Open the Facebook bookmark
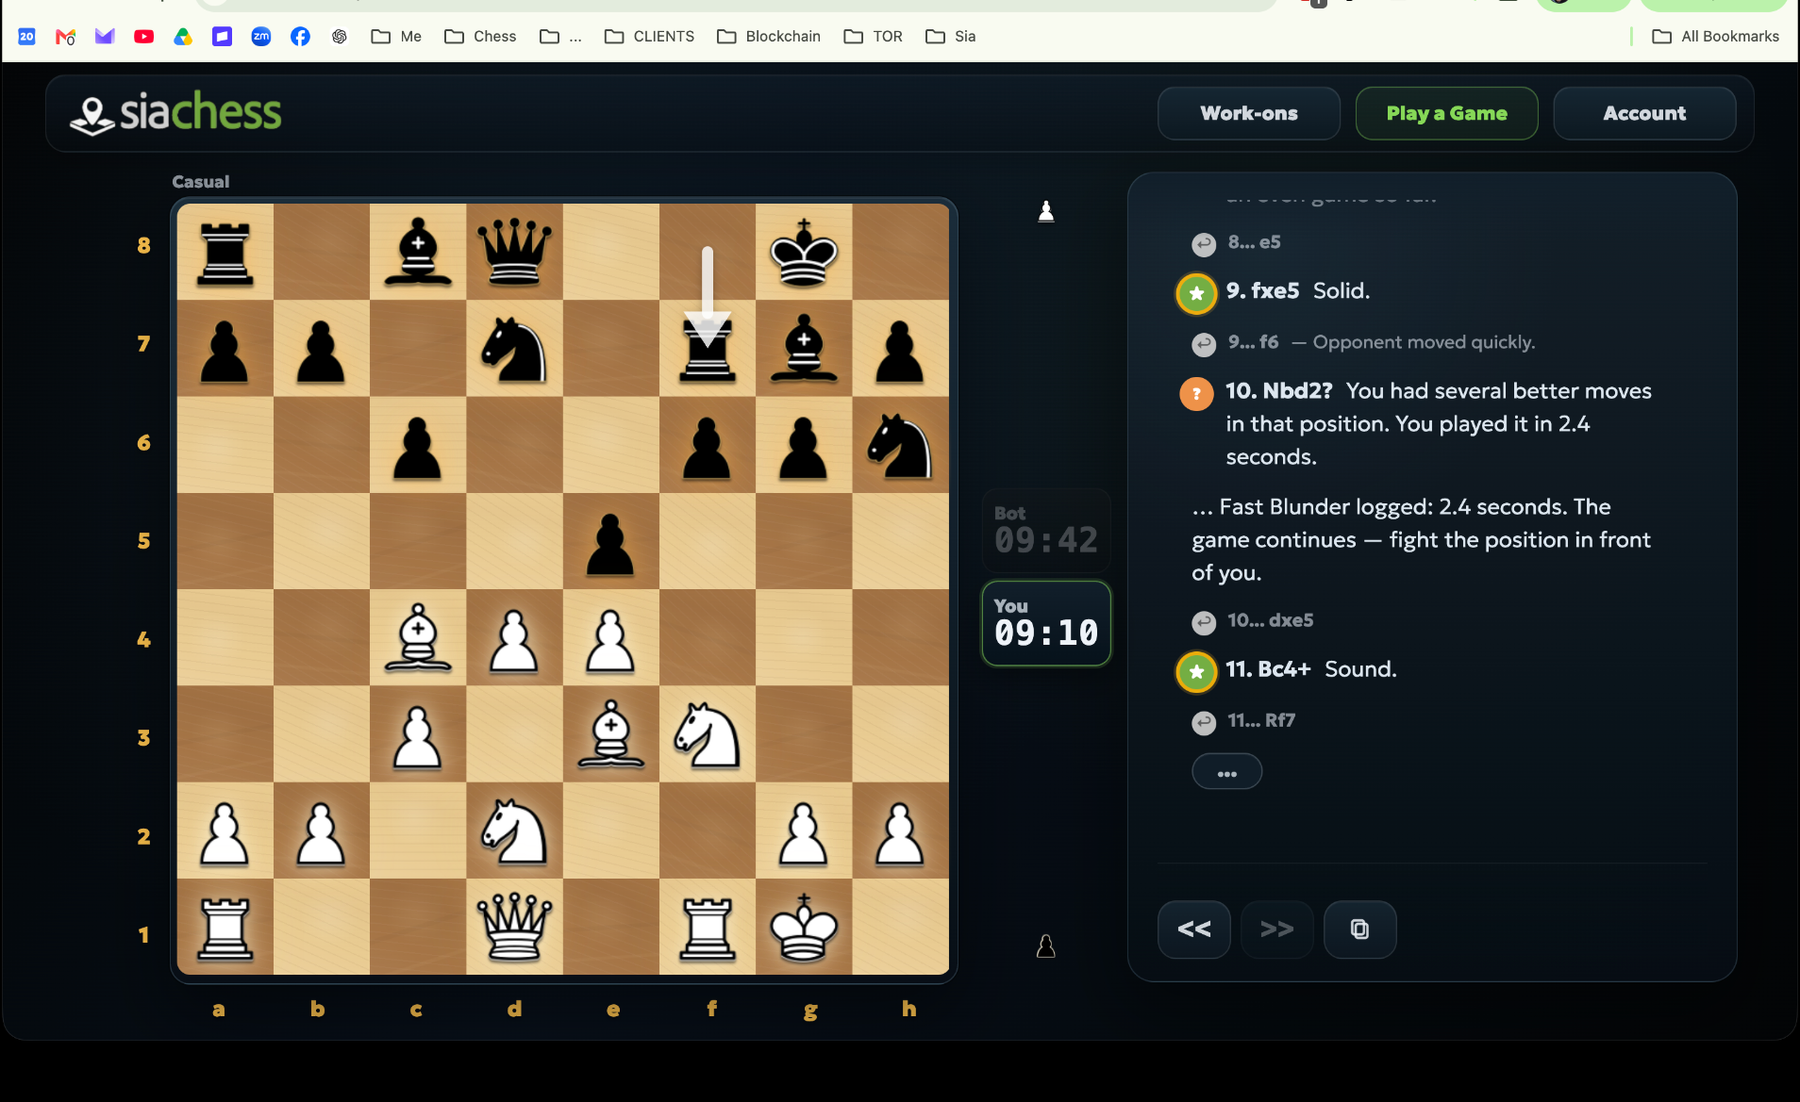 (300, 36)
